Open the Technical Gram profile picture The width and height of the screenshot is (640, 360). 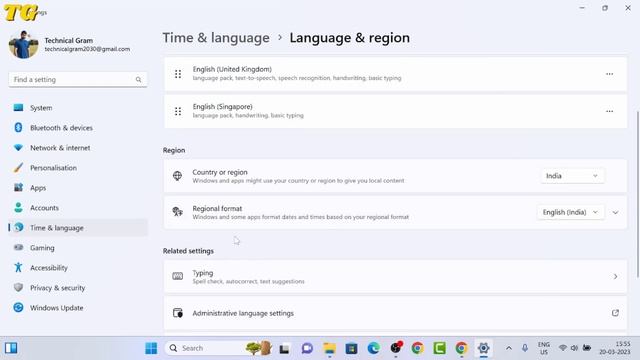click(23, 44)
